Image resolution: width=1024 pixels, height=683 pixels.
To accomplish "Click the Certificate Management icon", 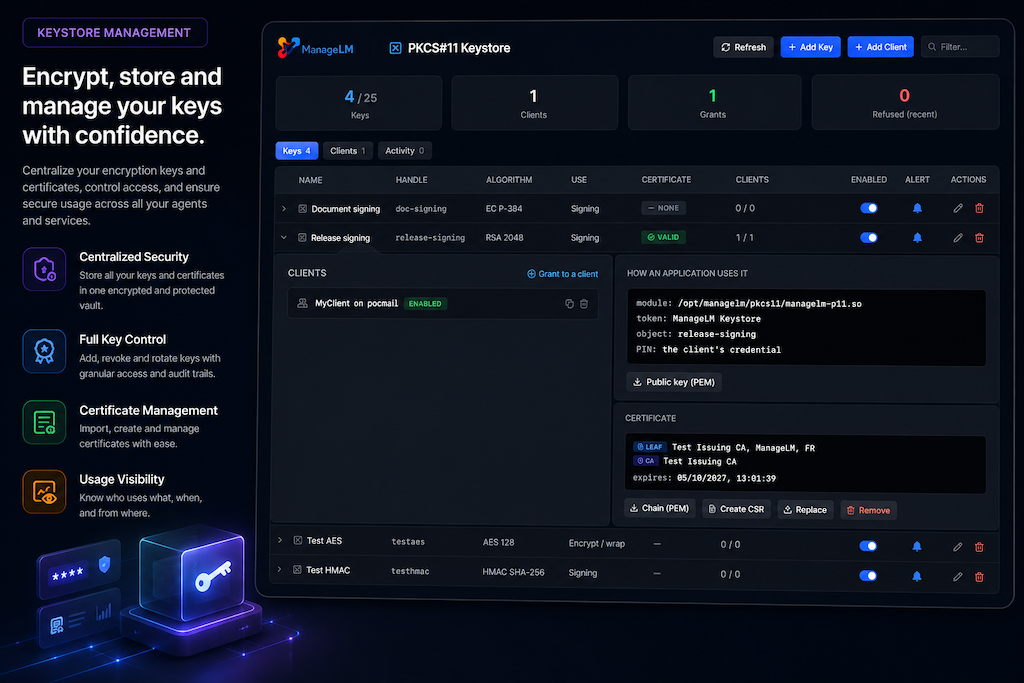I will coord(44,422).
